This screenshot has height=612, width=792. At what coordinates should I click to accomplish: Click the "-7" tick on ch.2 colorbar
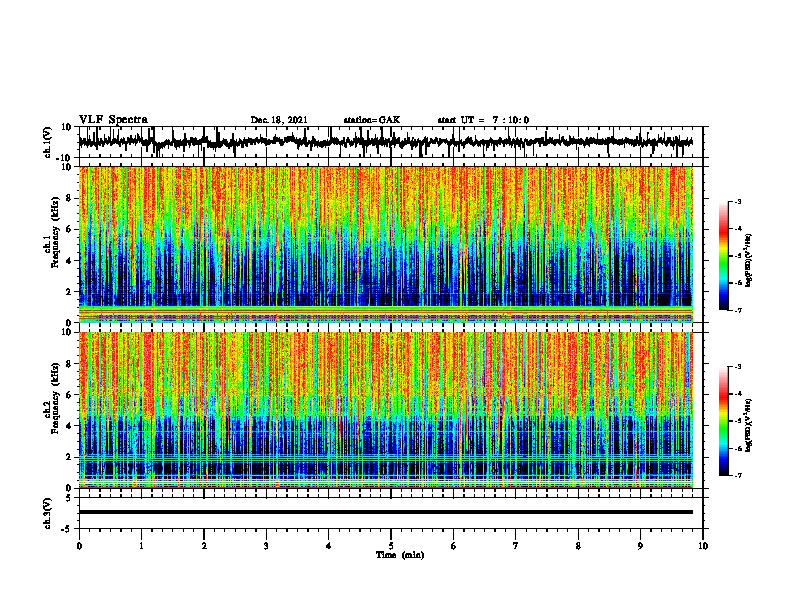coord(738,476)
